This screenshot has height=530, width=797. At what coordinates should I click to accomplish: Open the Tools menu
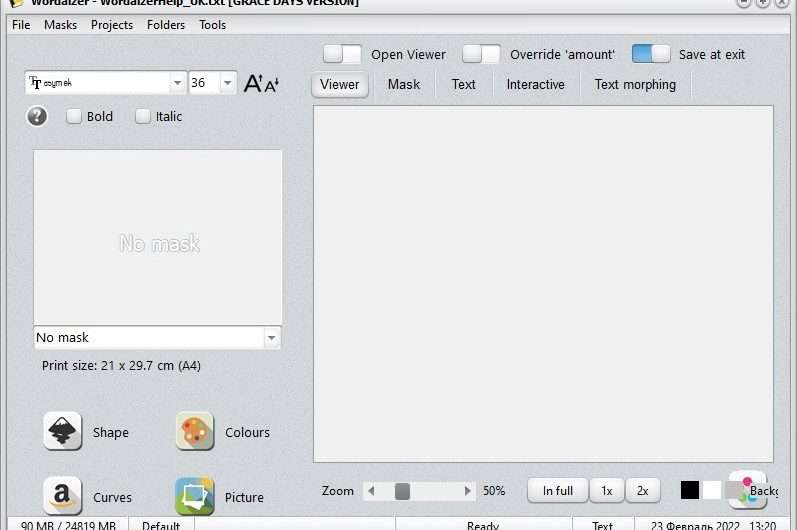(x=212, y=25)
